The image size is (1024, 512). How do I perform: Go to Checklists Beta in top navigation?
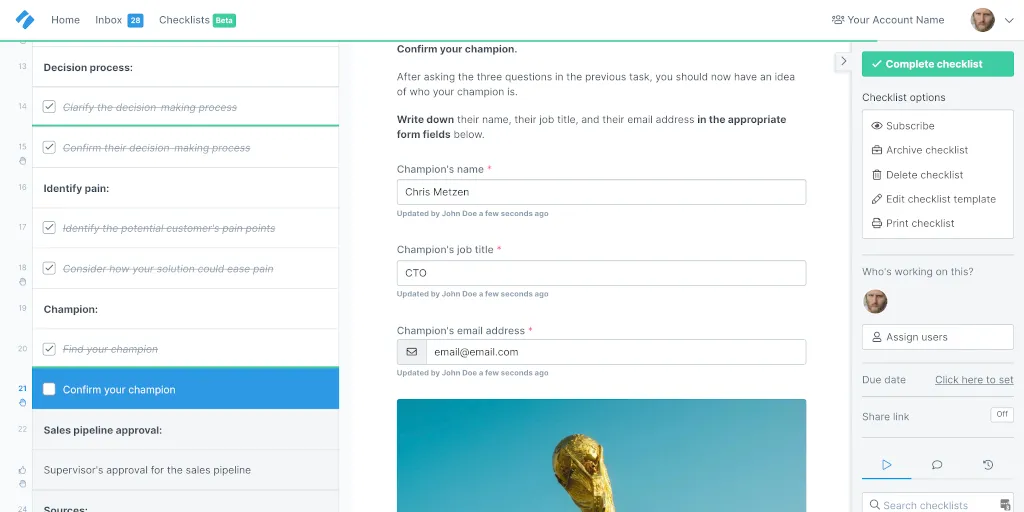tap(197, 20)
